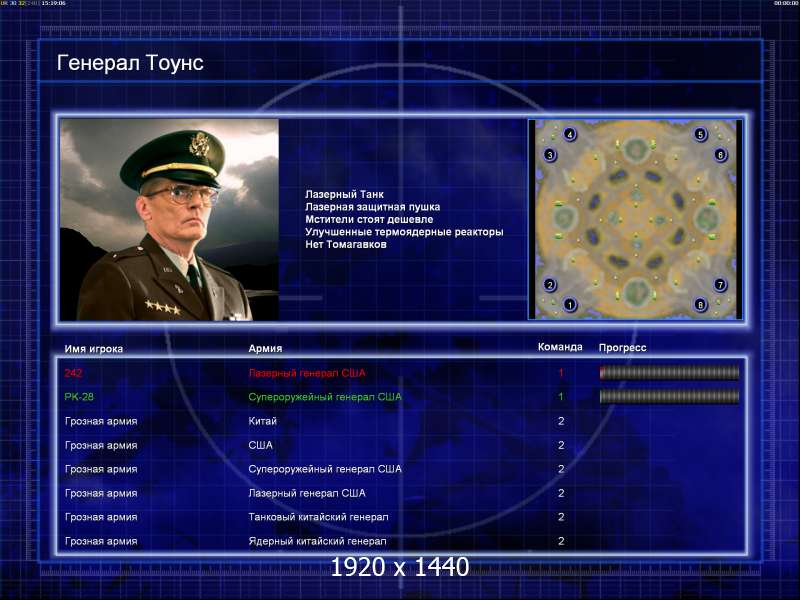Click the loading progress bar for player 242
Screen dimensions: 800x600
click(x=669, y=373)
